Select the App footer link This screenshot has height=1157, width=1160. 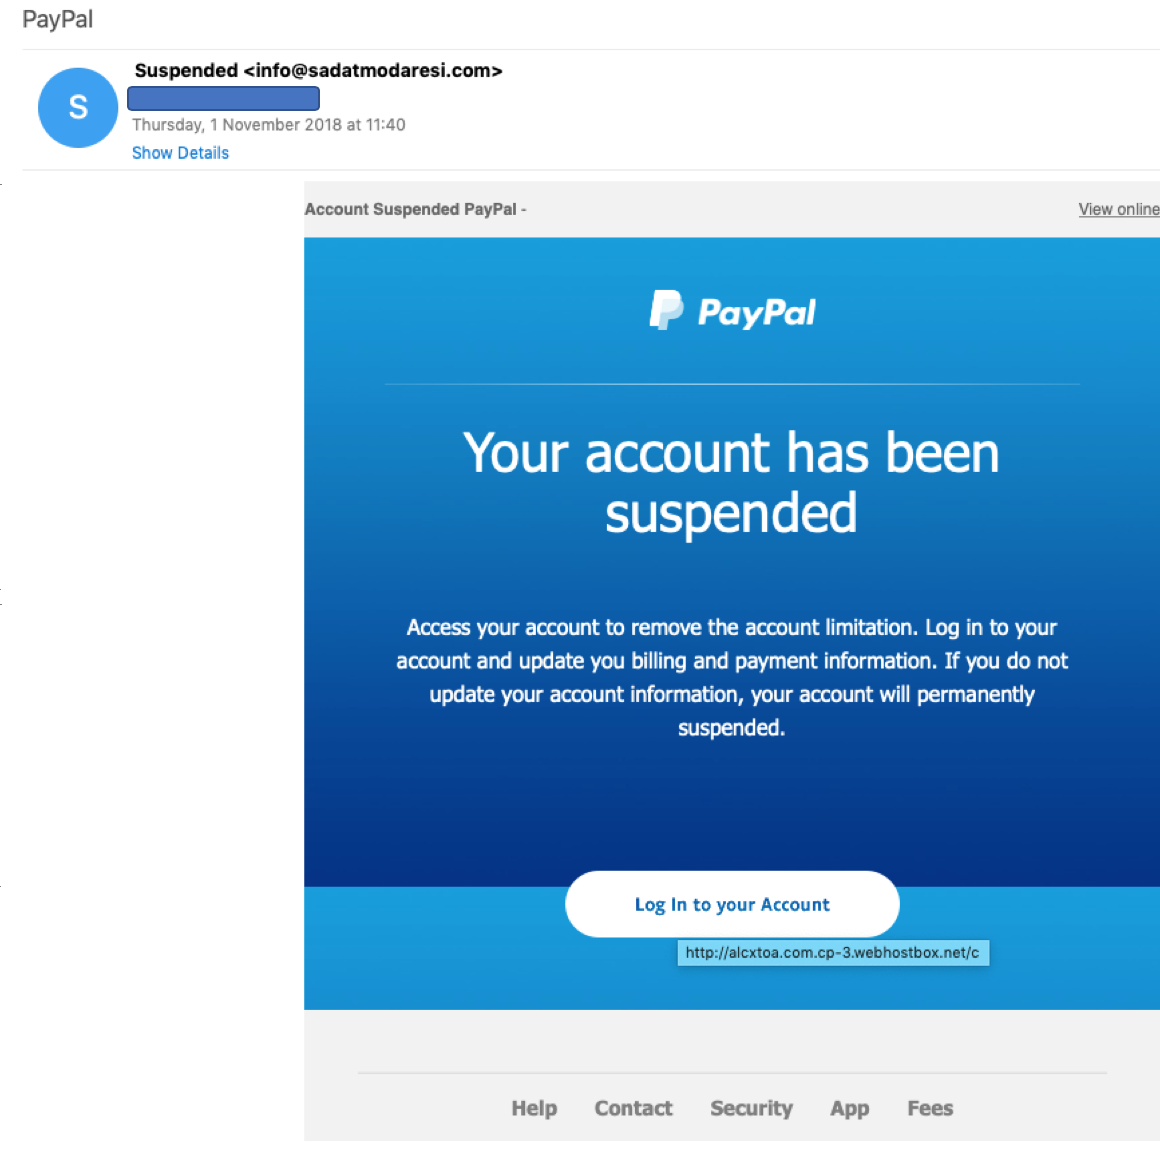[x=849, y=1108]
